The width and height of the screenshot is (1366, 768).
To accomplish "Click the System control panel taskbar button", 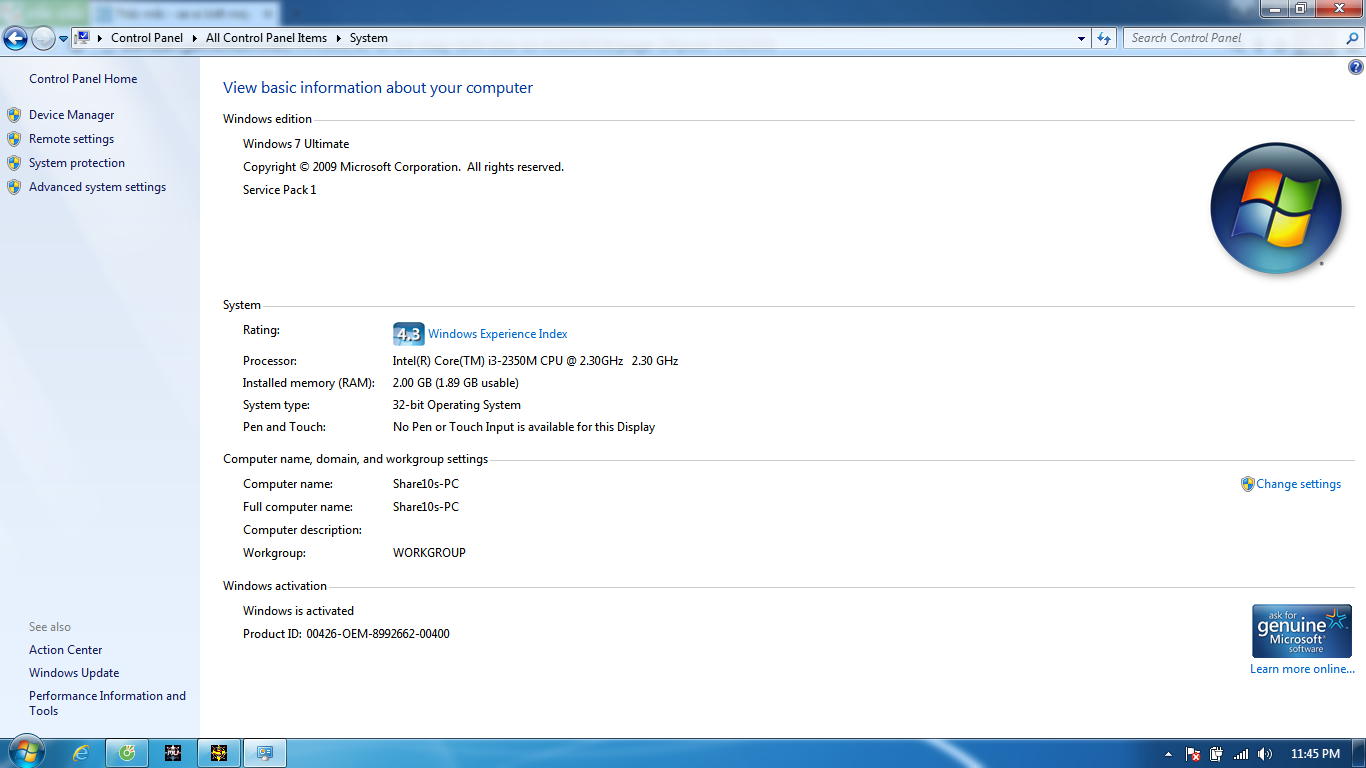I will click(x=265, y=753).
